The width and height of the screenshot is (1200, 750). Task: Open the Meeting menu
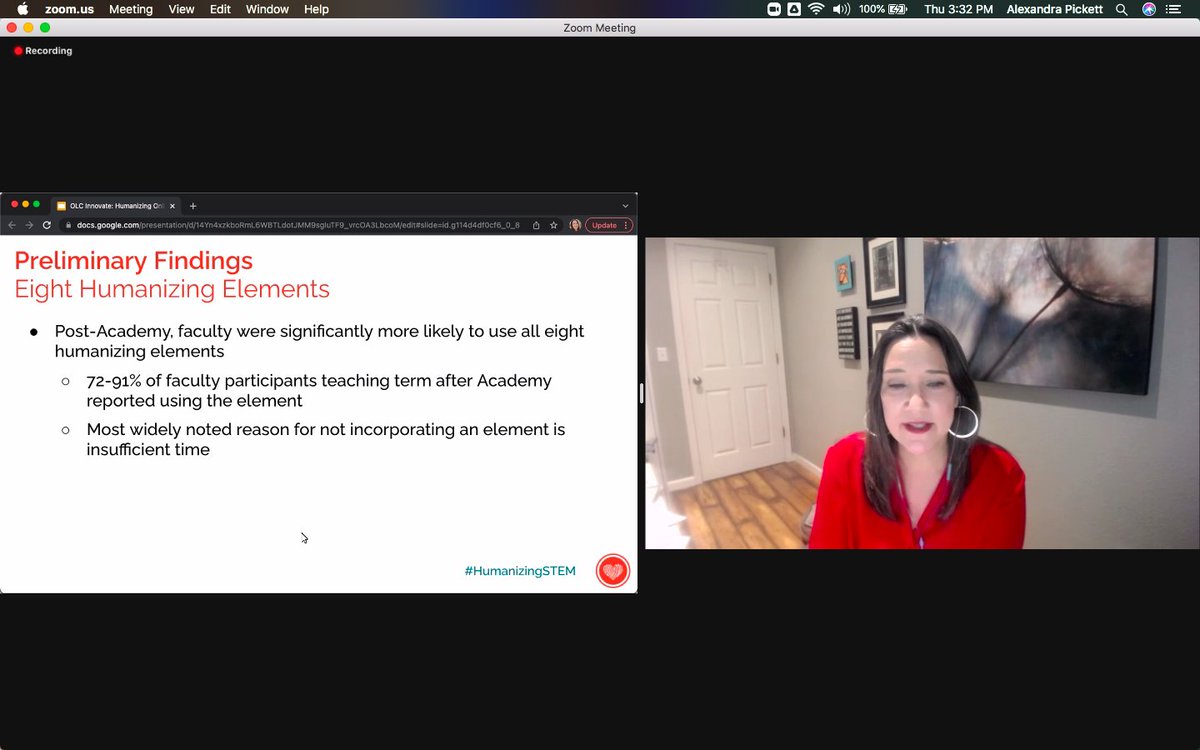pos(131,9)
